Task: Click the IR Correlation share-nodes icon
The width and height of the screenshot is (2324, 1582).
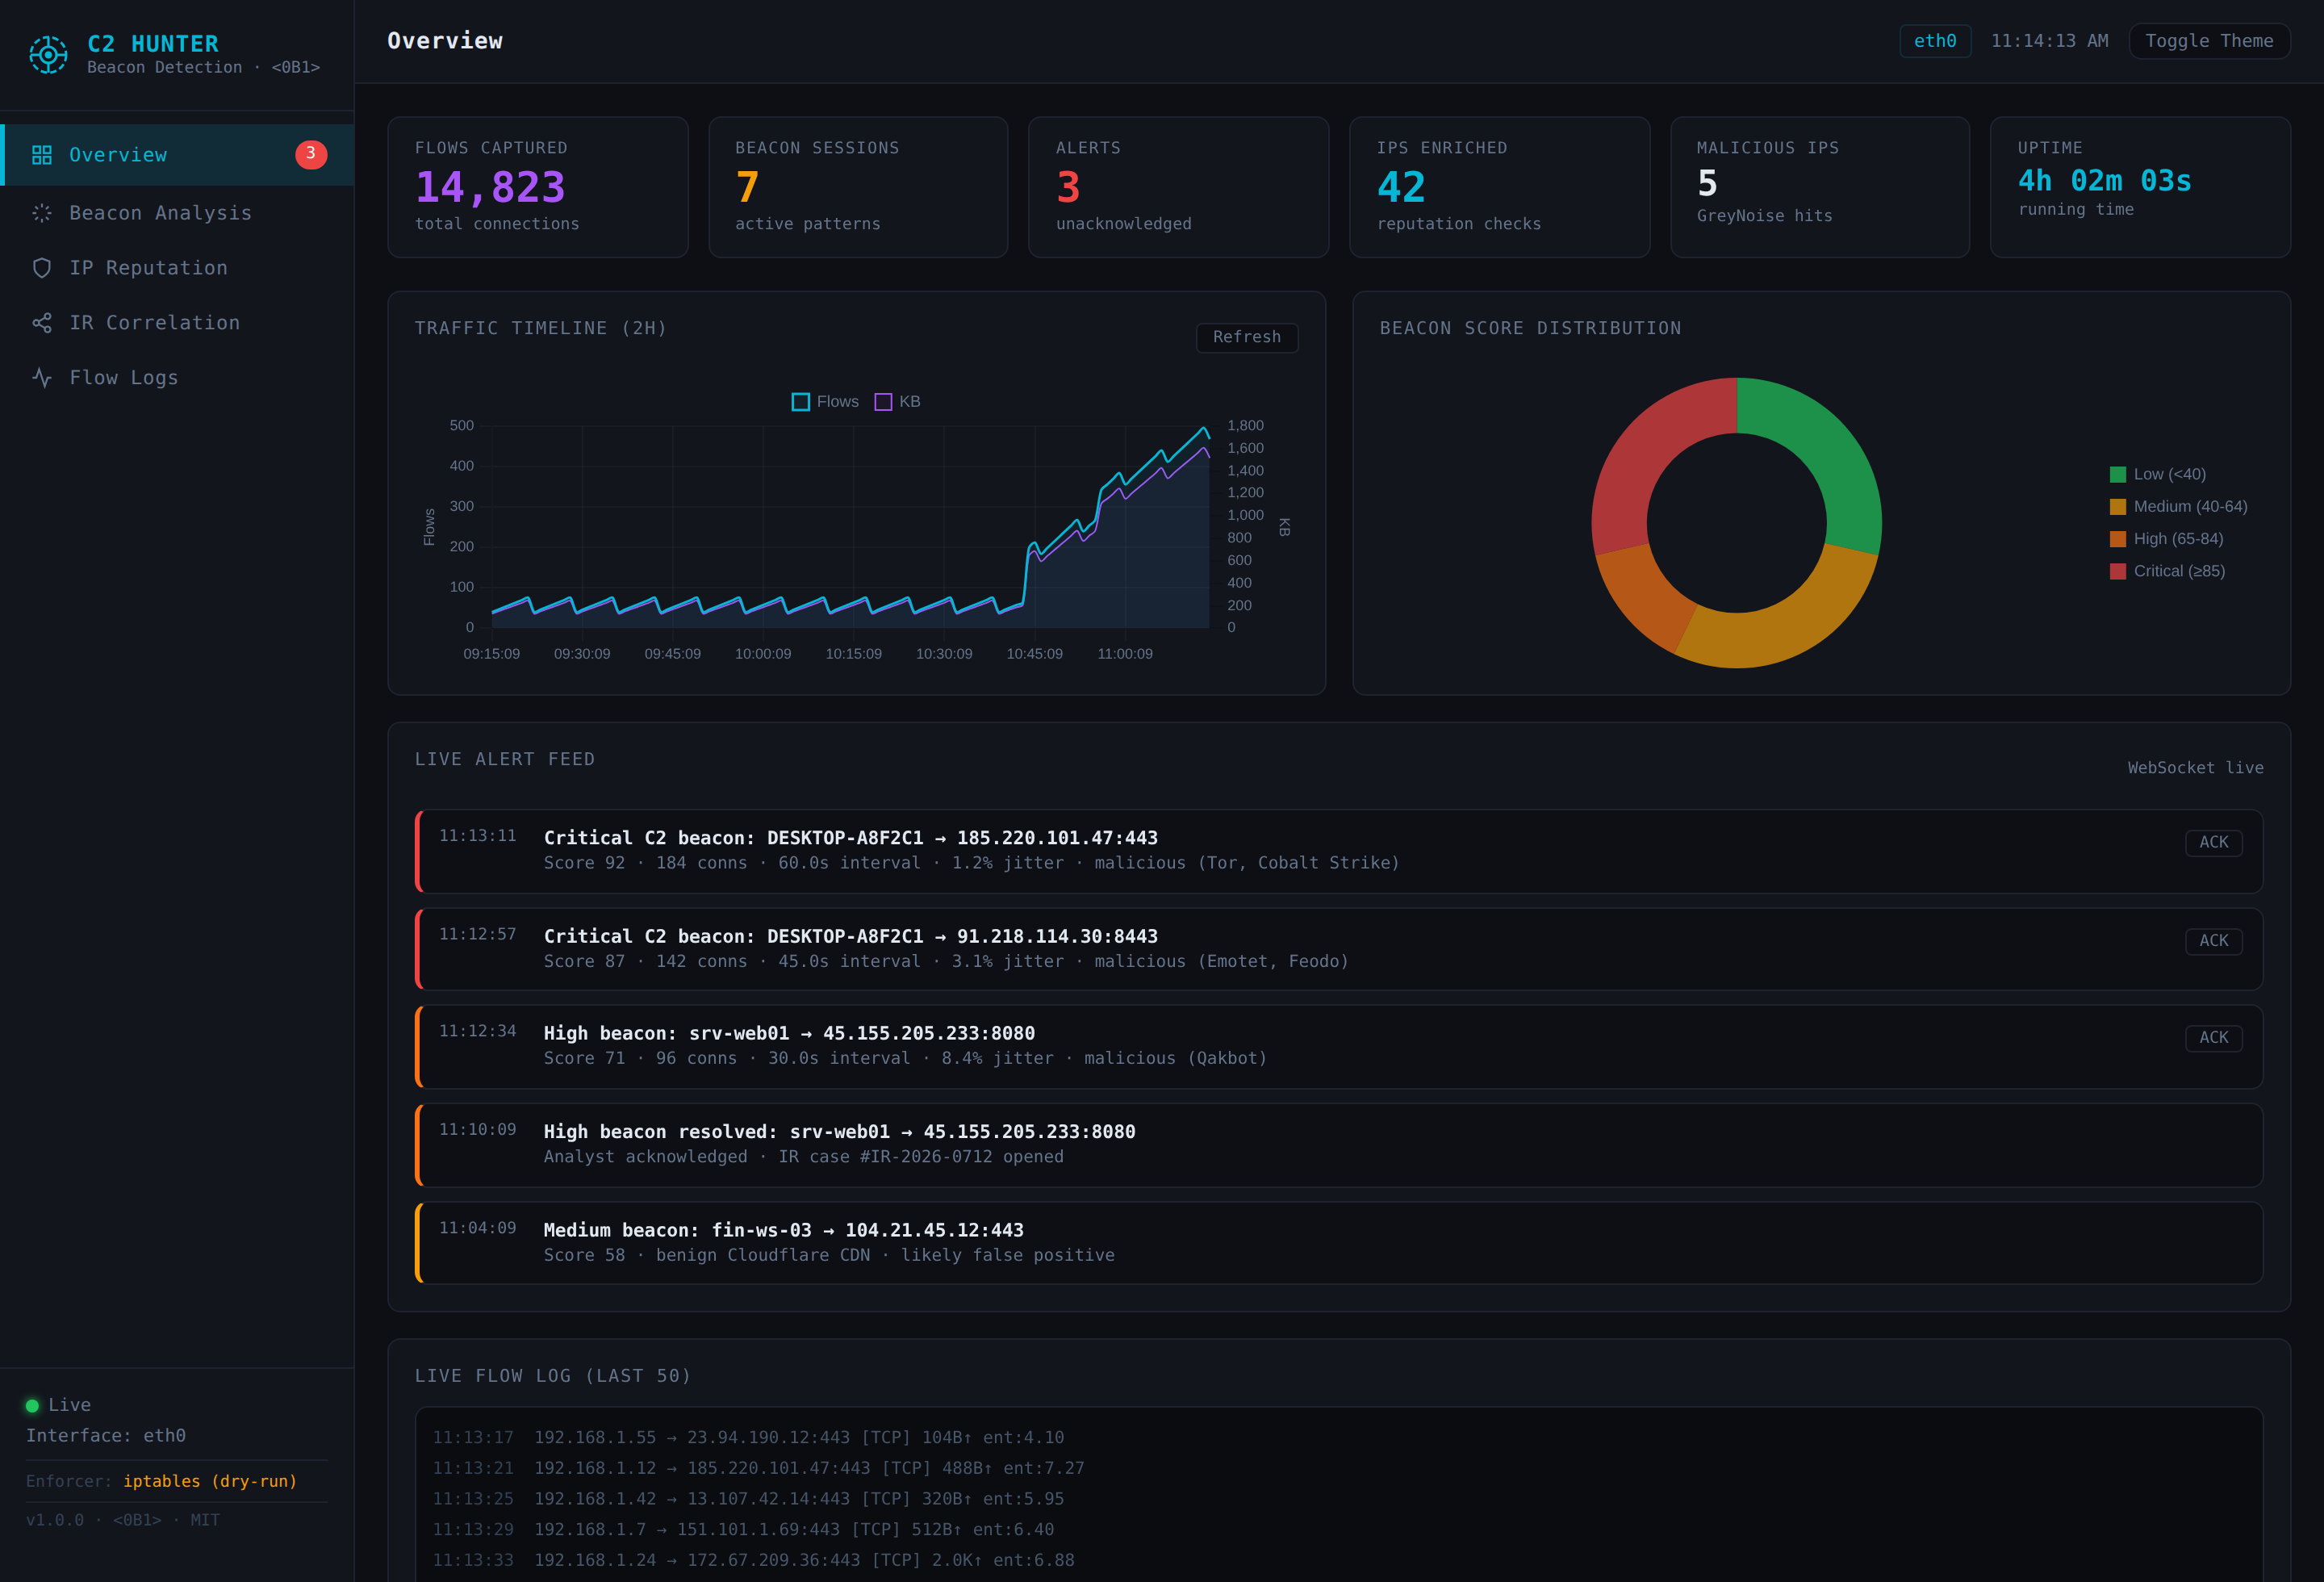Action: [x=42, y=323]
